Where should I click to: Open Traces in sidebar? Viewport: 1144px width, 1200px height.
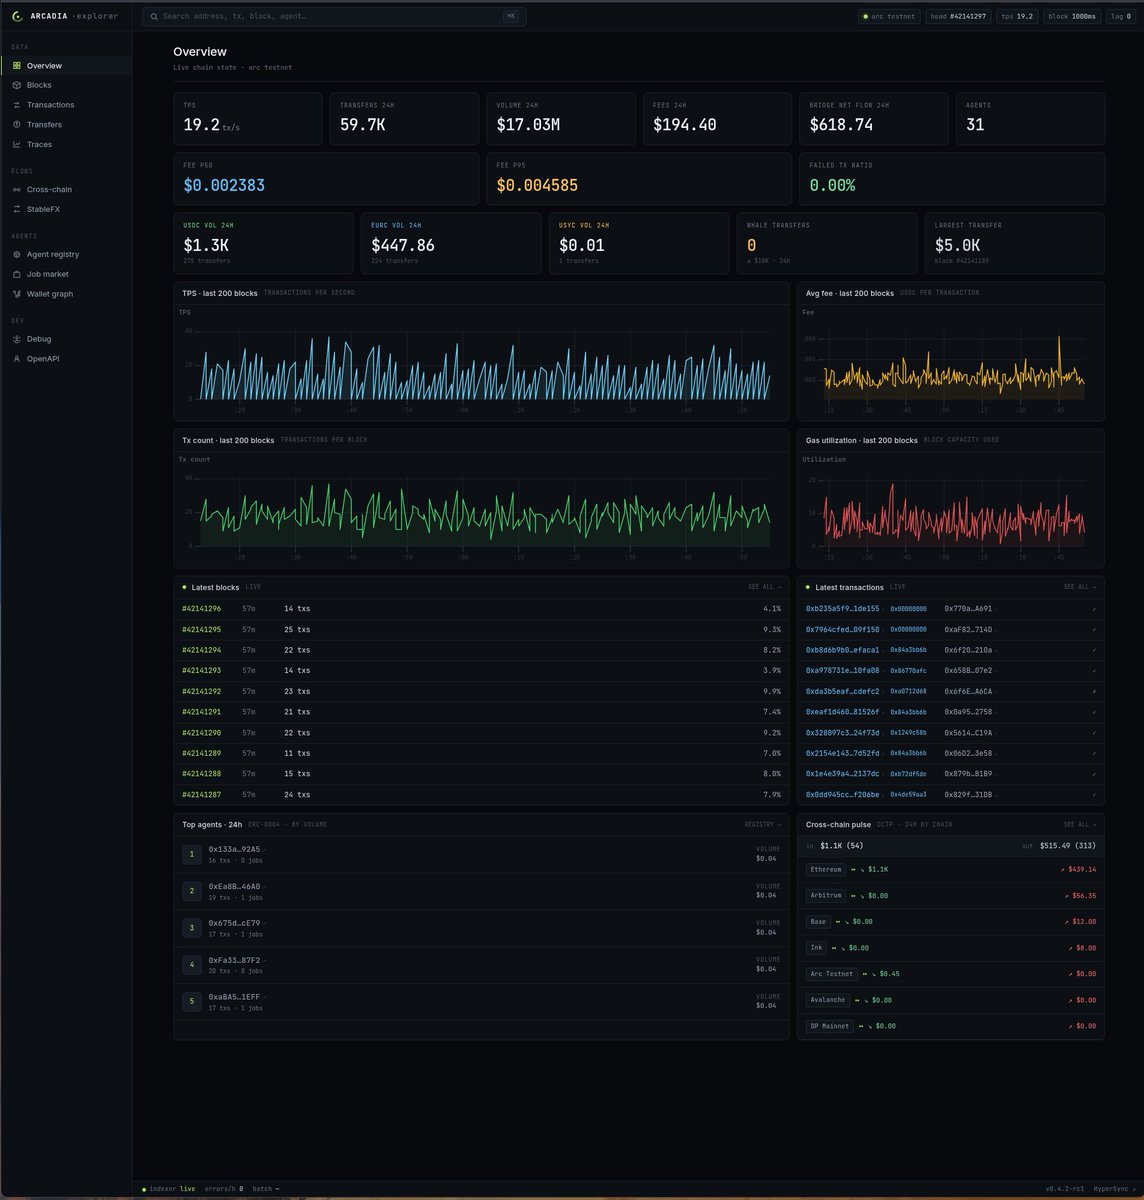pyautogui.click(x=66, y=144)
